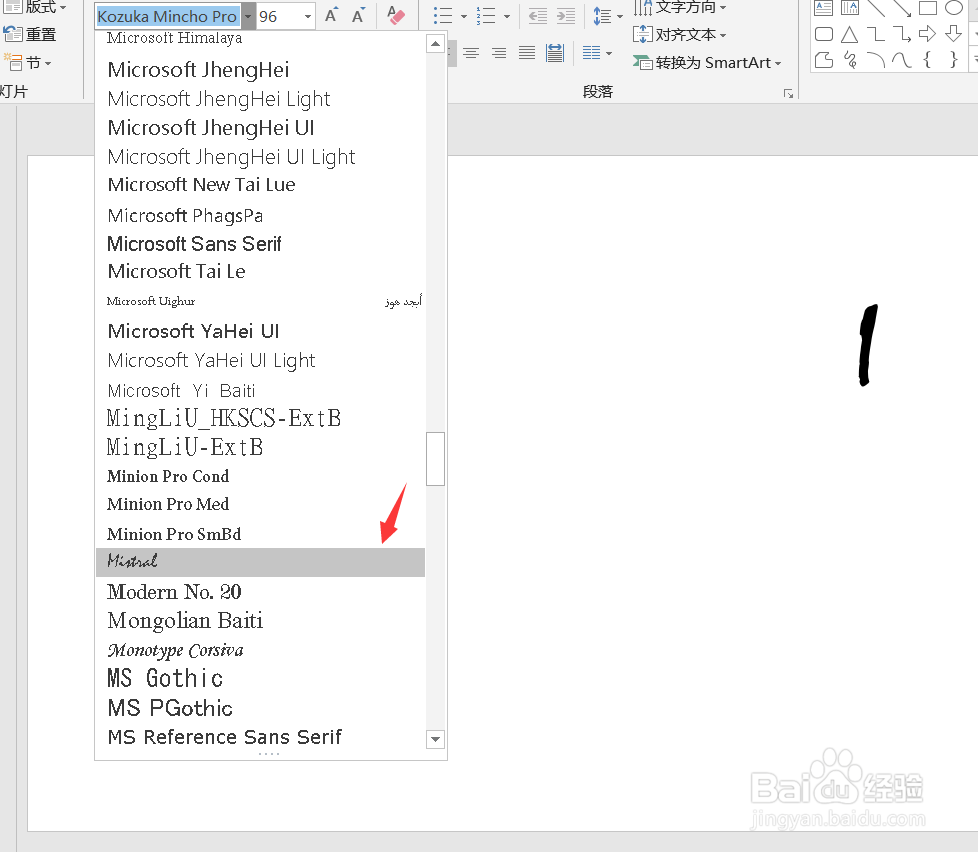
Task: Insert the right brace shape
Action: [x=954, y=60]
